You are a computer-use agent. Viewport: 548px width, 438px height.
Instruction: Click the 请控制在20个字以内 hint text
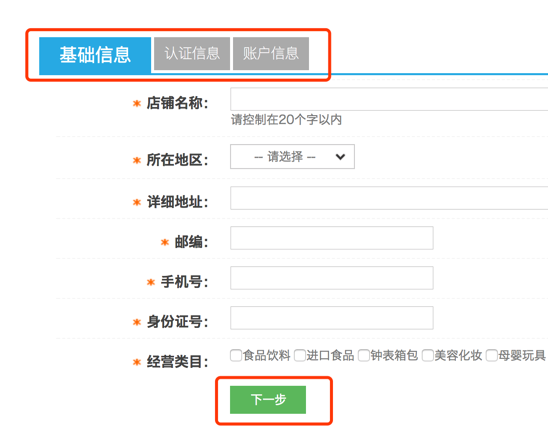(286, 120)
